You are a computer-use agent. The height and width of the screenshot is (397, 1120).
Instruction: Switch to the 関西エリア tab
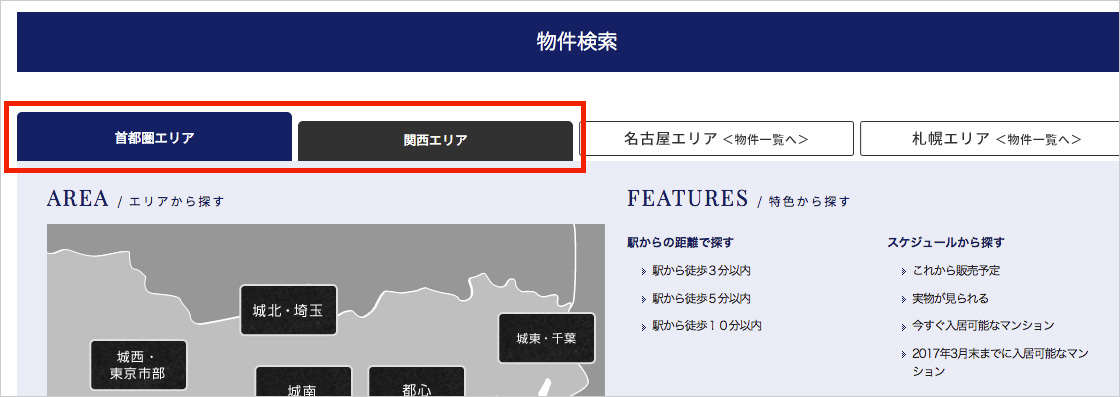tap(435, 141)
